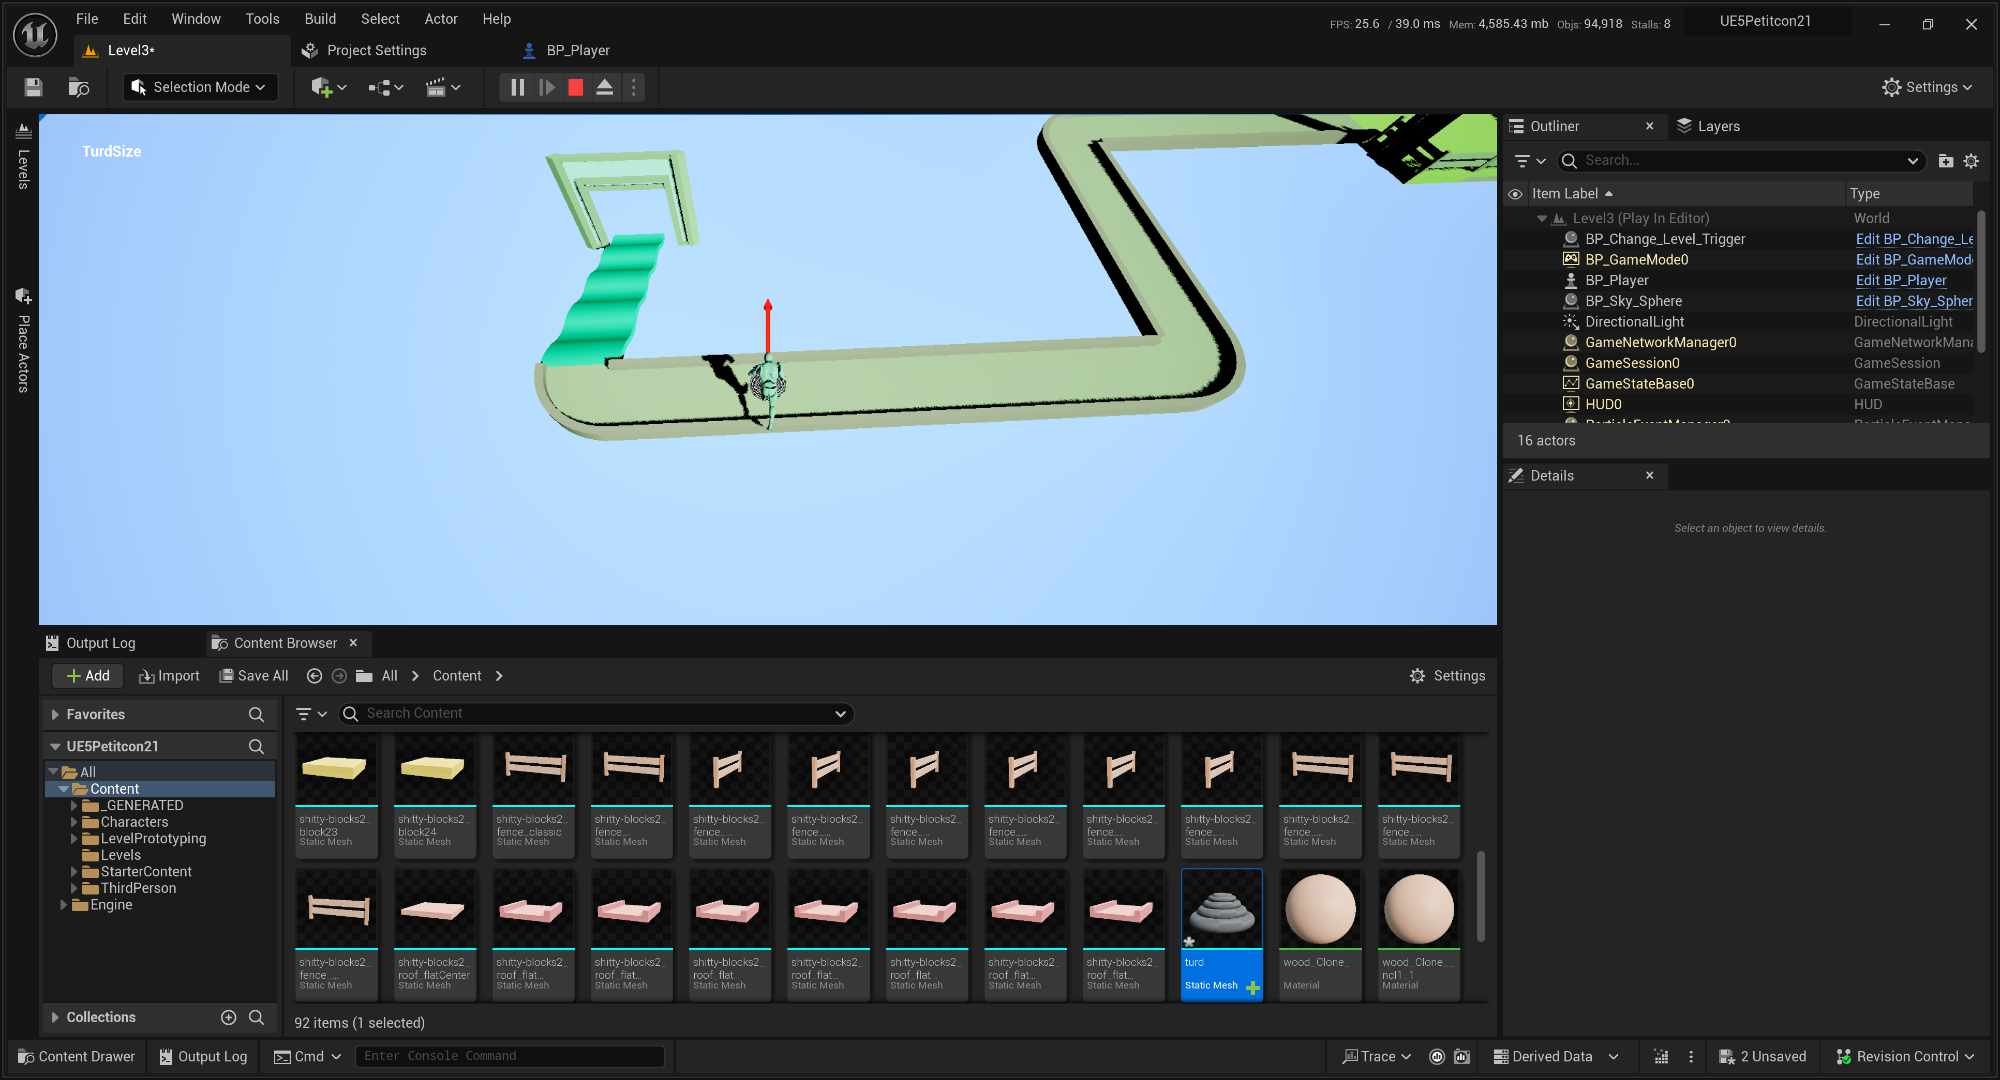Viewport: 2000px width, 1080px height.
Task: Open the Build menu
Action: (x=320, y=18)
